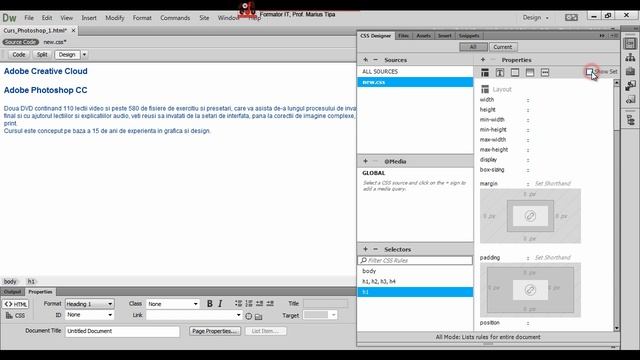Click the Text category icon in Properties

click(500, 73)
